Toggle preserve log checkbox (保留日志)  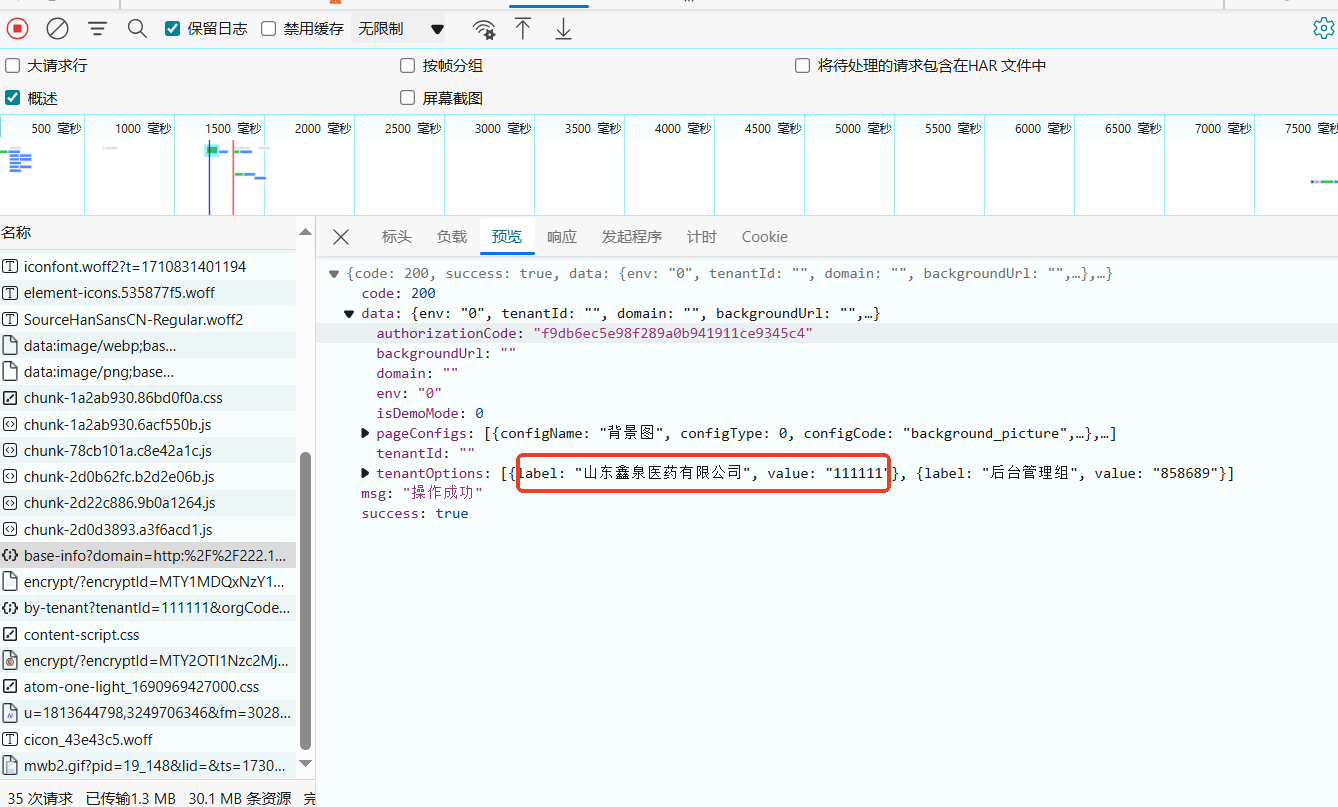[x=172, y=29]
